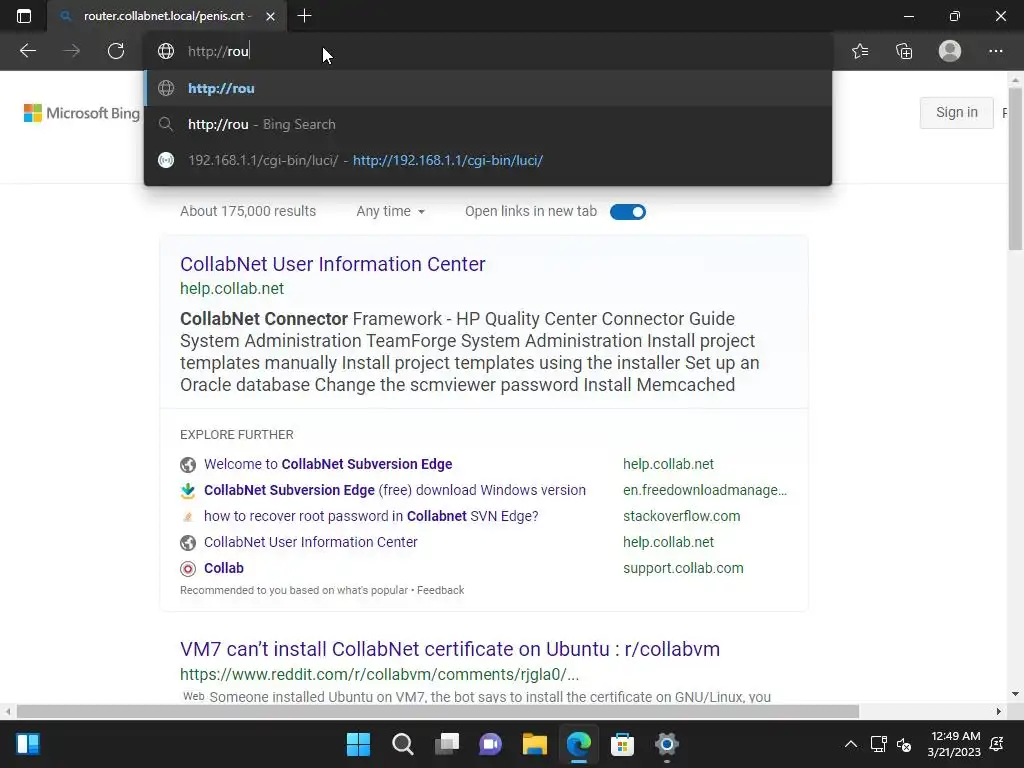Open Widgets icon on taskbar
Image resolution: width=1024 pixels, height=768 pixels.
27,744
